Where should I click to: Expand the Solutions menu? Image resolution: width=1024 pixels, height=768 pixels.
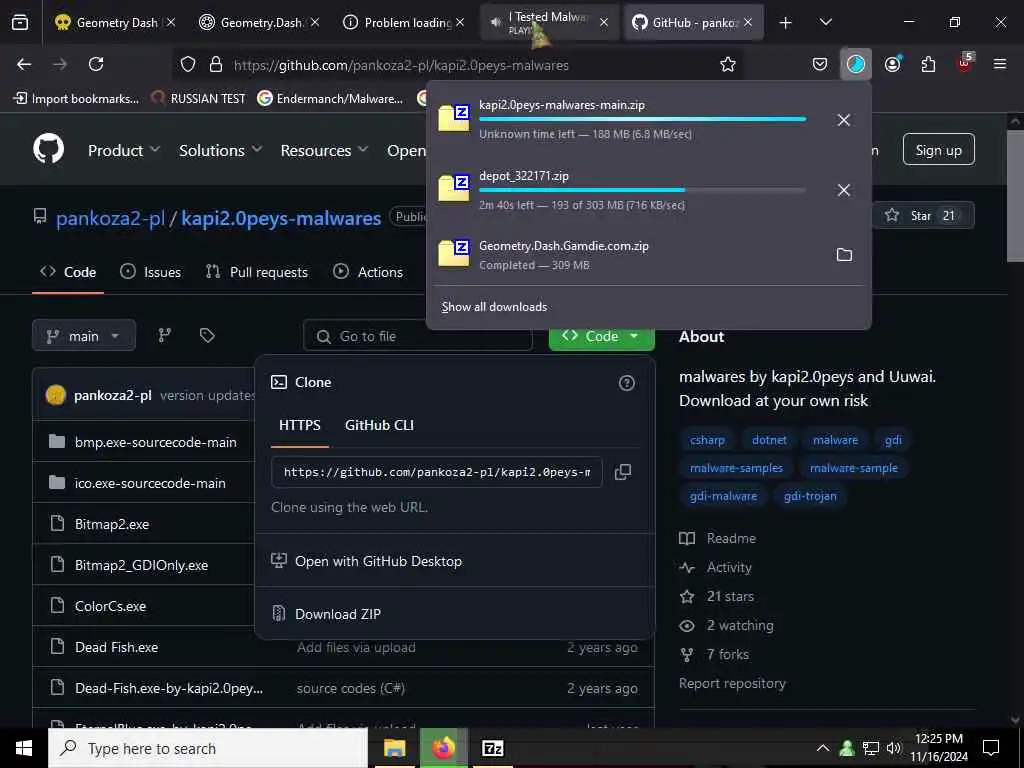(x=220, y=150)
